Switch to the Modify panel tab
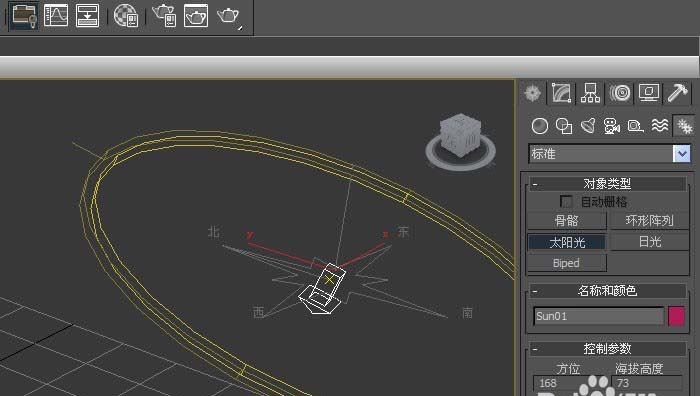The height and width of the screenshot is (396, 700). click(562, 93)
